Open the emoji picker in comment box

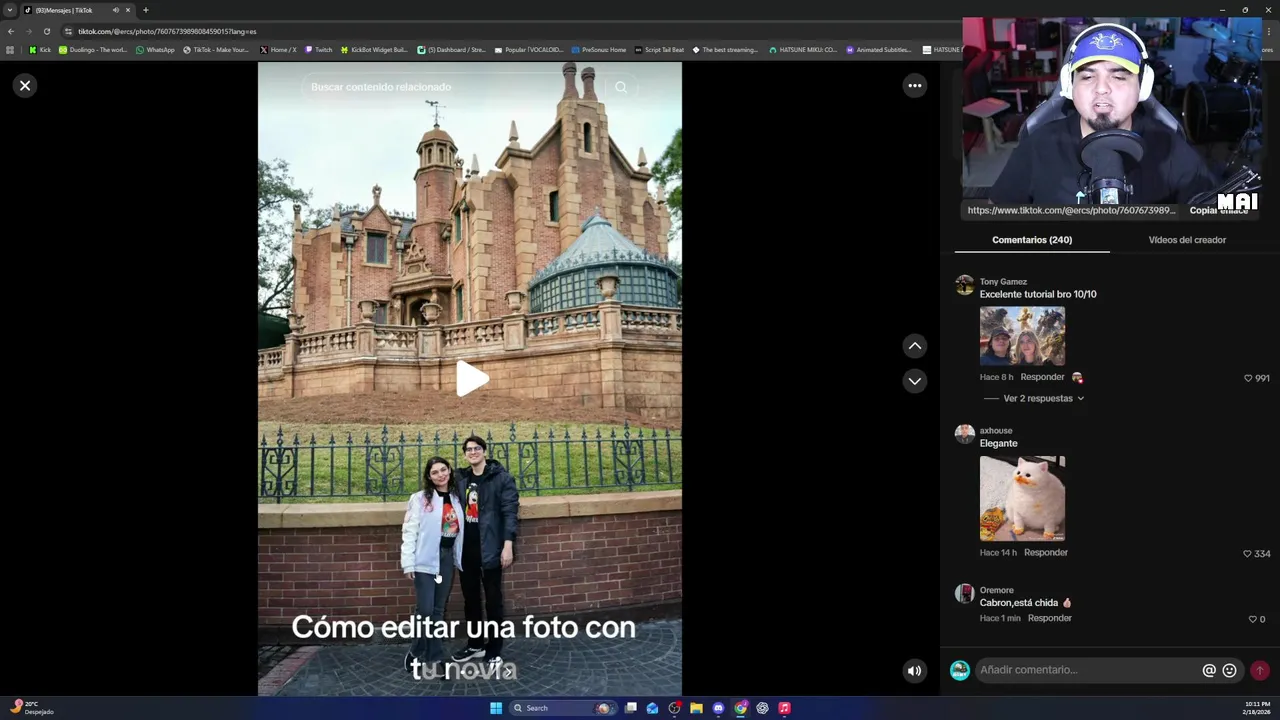coord(1230,670)
